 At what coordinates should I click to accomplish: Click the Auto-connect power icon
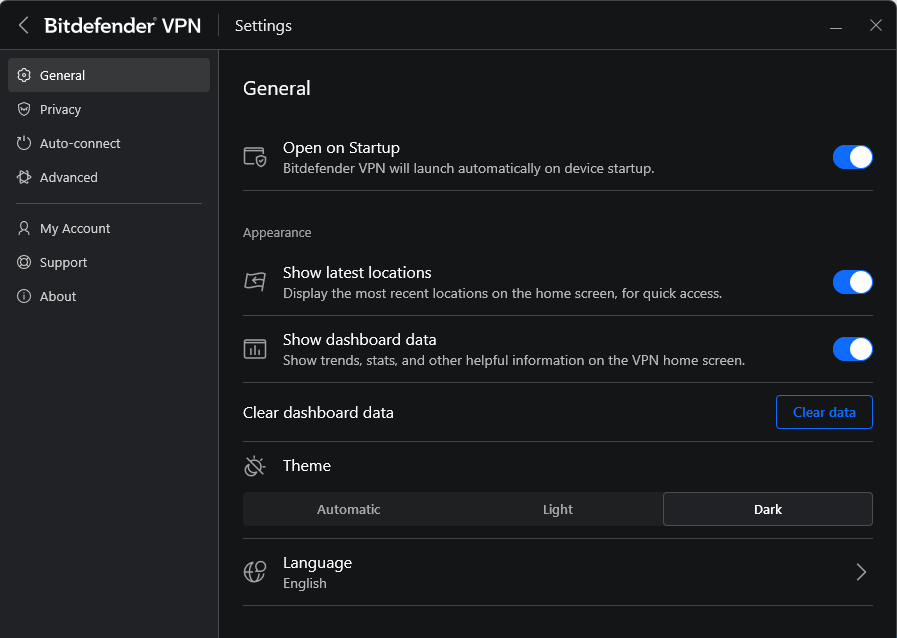click(x=24, y=143)
